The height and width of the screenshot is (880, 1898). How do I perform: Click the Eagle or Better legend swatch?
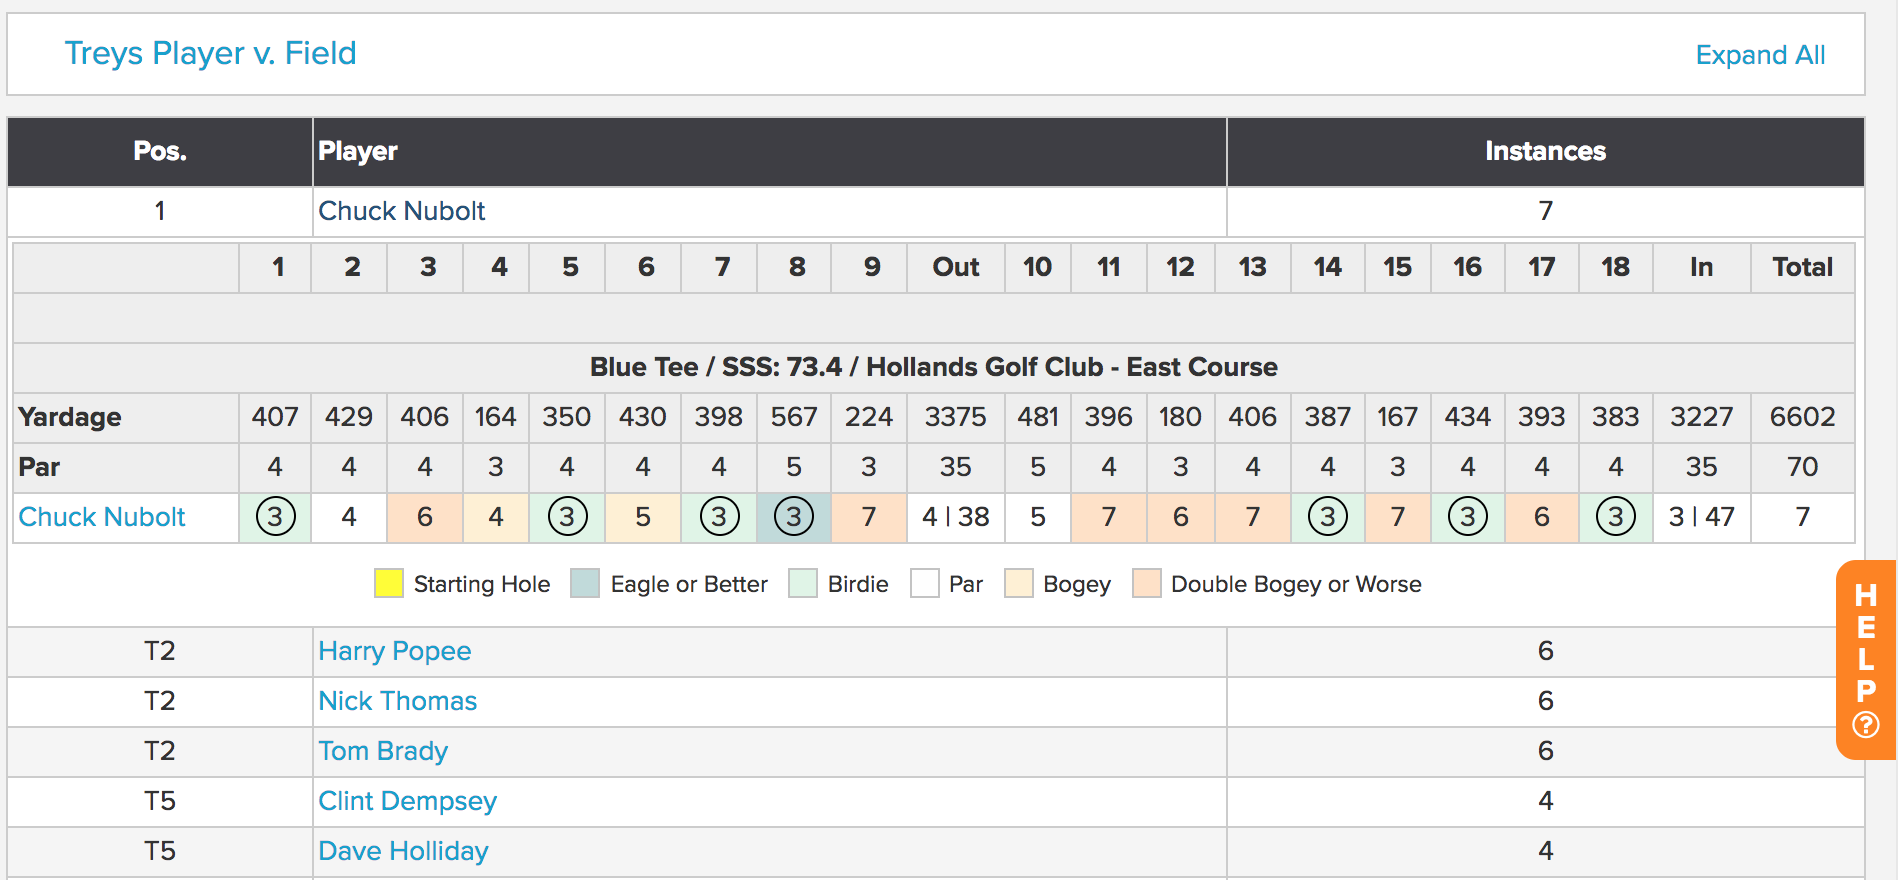point(585,583)
